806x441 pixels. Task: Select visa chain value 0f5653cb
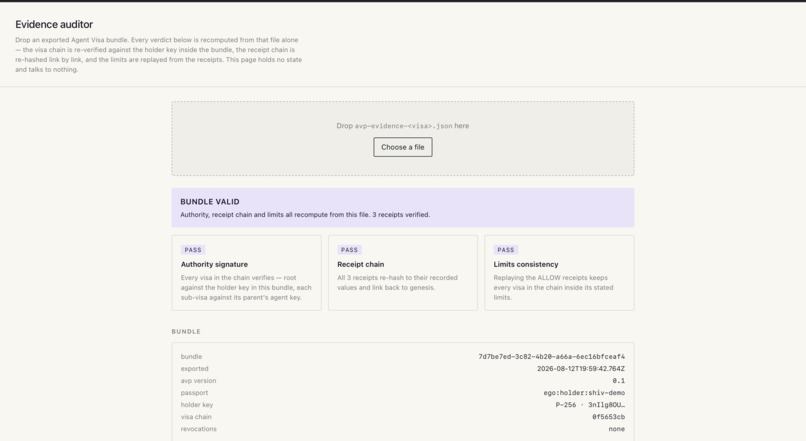[609, 417]
